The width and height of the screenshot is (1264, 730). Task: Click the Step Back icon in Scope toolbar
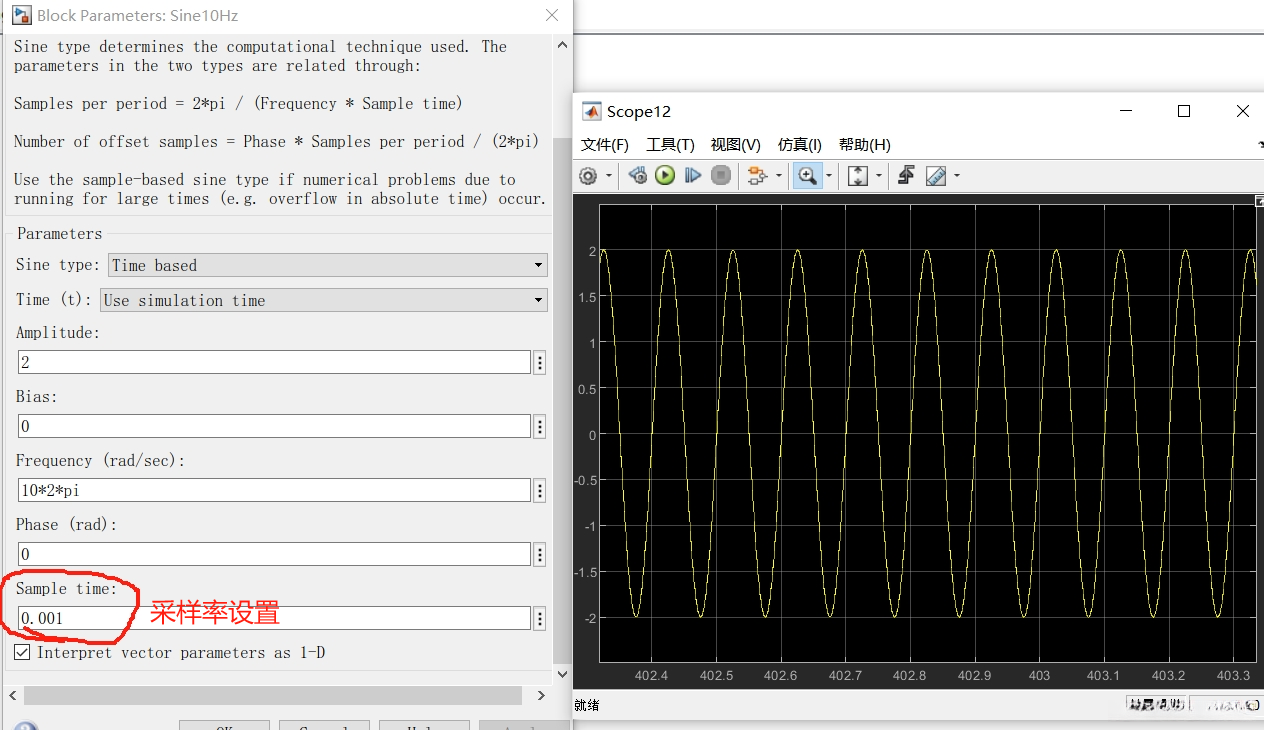coord(638,176)
